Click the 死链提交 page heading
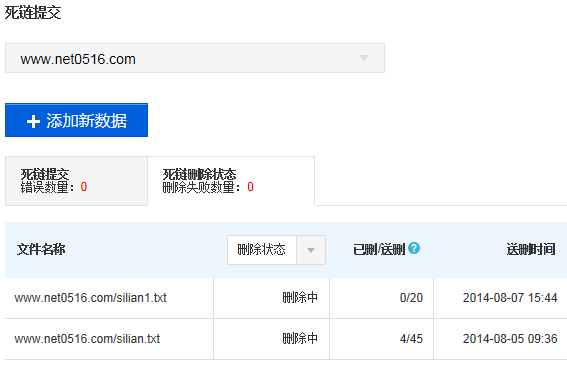This screenshot has width=567, height=370. [x=33, y=13]
